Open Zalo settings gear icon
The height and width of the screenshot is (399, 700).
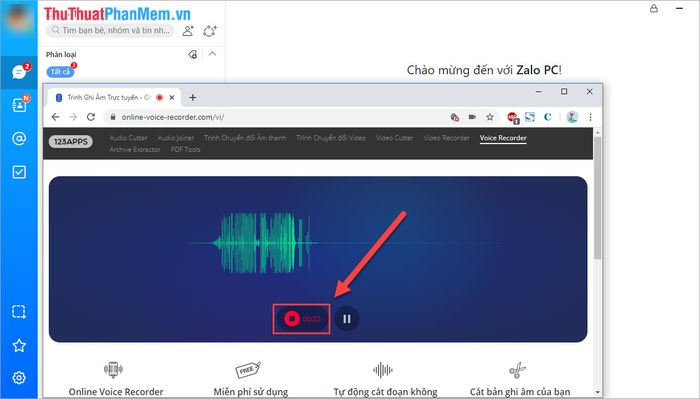click(x=19, y=378)
